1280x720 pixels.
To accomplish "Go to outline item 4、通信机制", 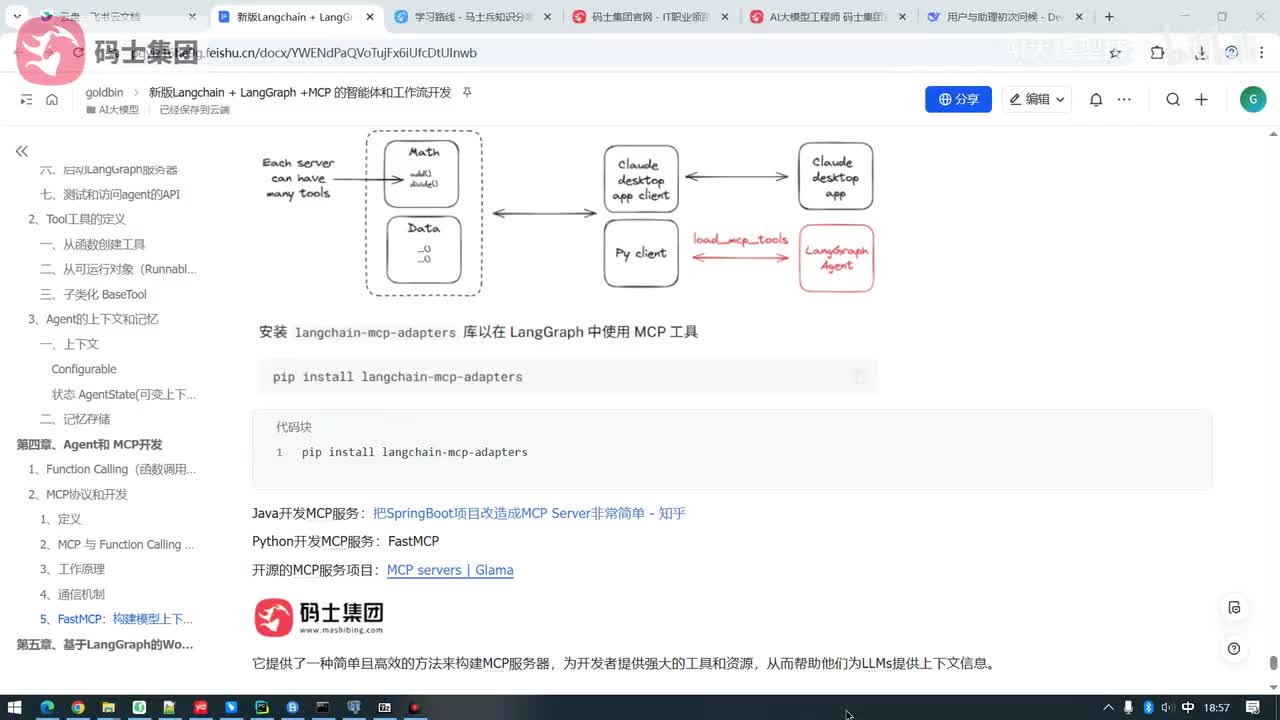I will [72, 594].
